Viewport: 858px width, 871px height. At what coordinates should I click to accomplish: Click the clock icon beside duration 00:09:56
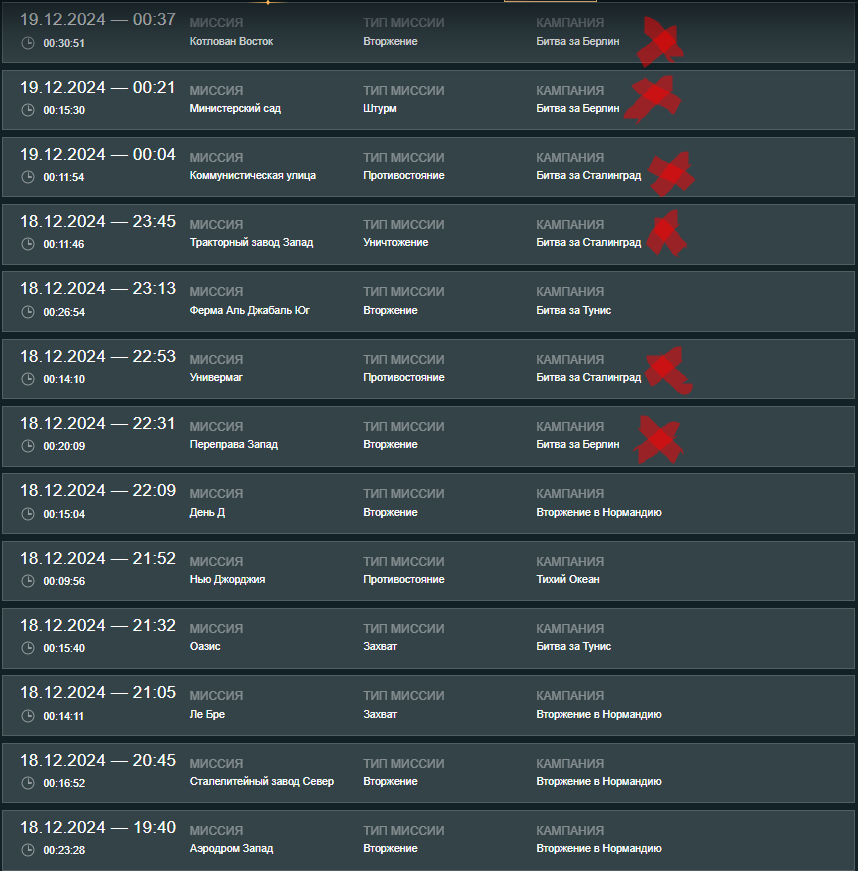click(x=28, y=581)
